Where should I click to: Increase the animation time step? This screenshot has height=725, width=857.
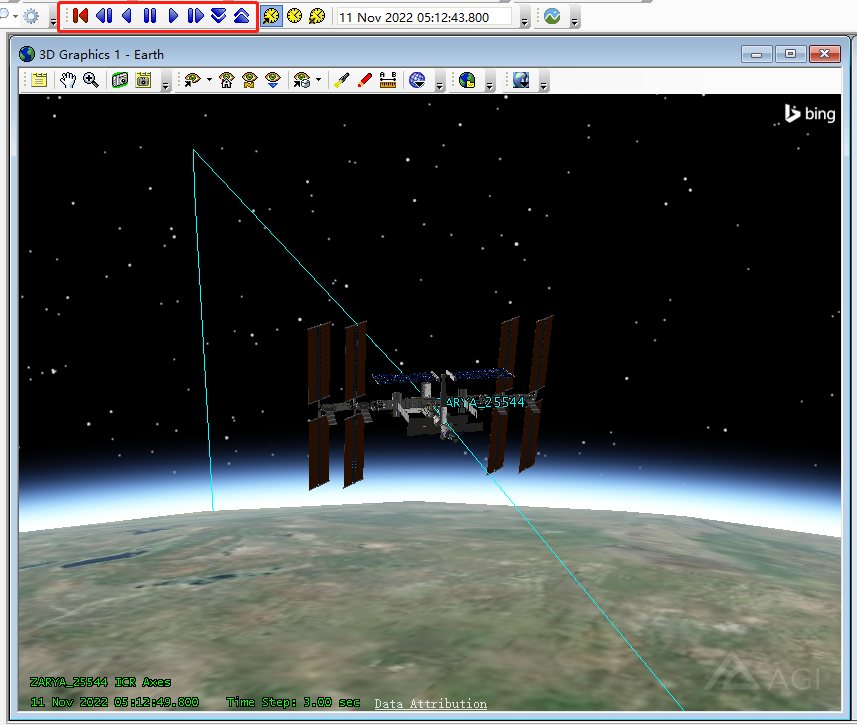[241, 16]
